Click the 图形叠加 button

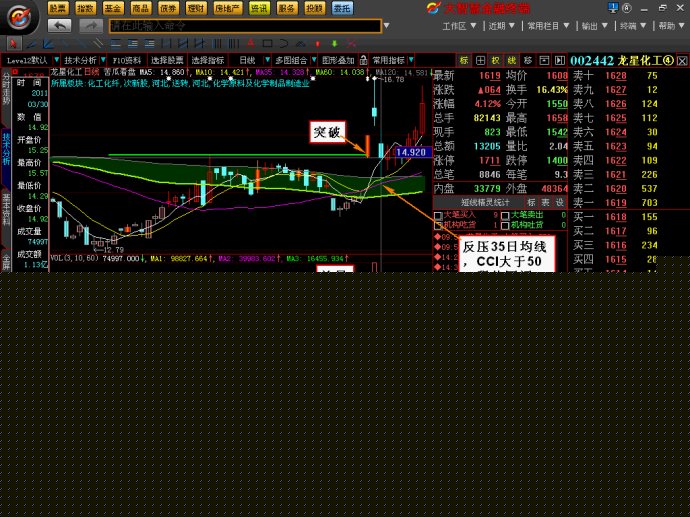pyautogui.click(x=338, y=60)
